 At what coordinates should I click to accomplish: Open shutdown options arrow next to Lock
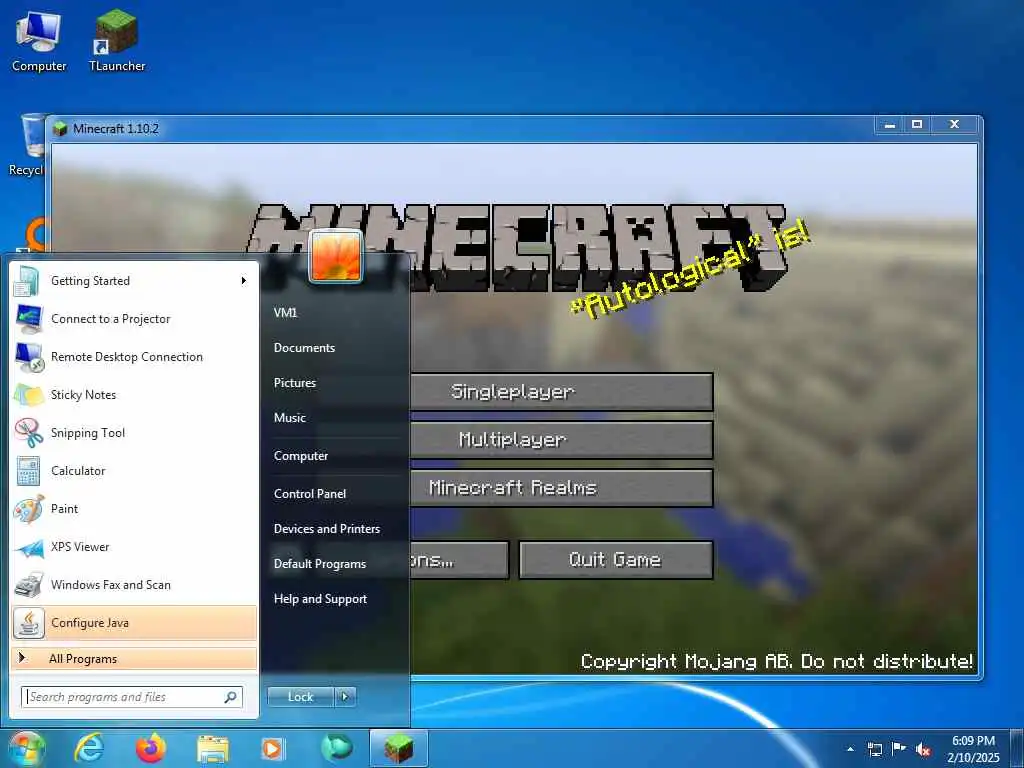pos(345,697)
